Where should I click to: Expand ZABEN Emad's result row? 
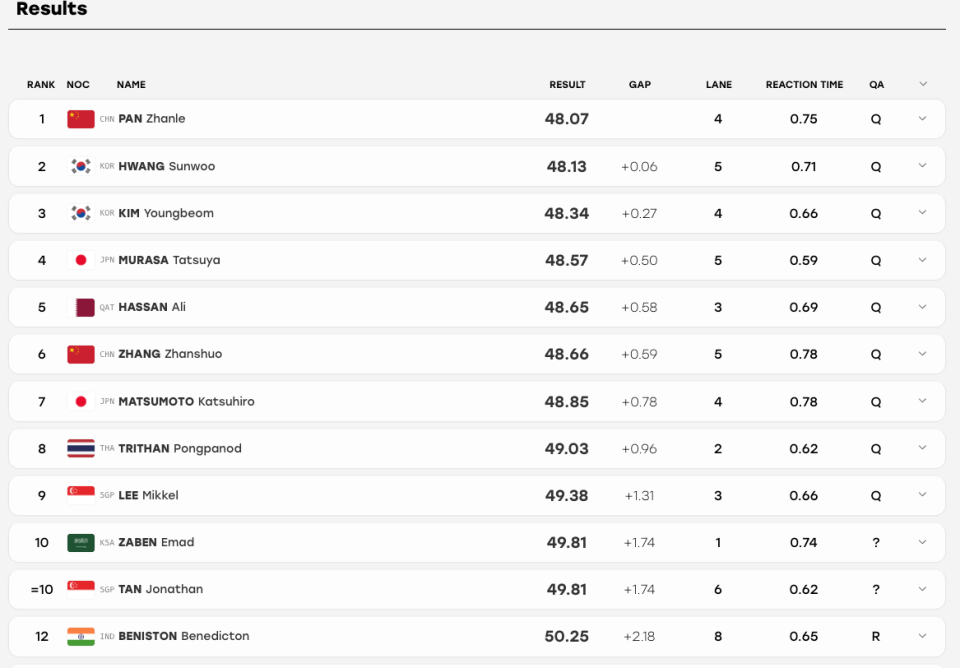click(923, 542)
